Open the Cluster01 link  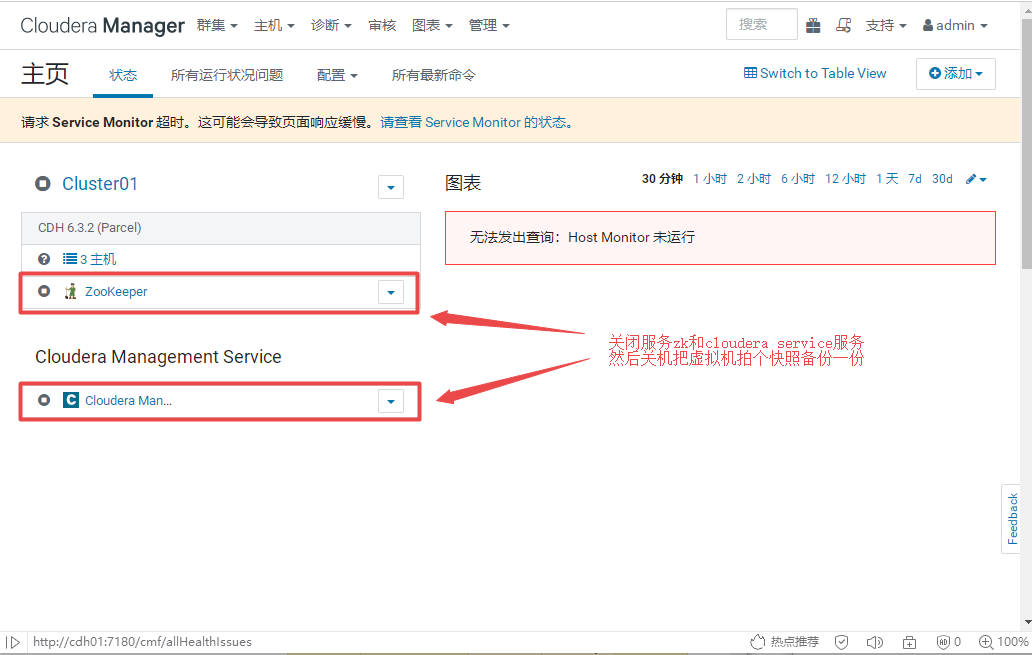(x=100, y=184)
